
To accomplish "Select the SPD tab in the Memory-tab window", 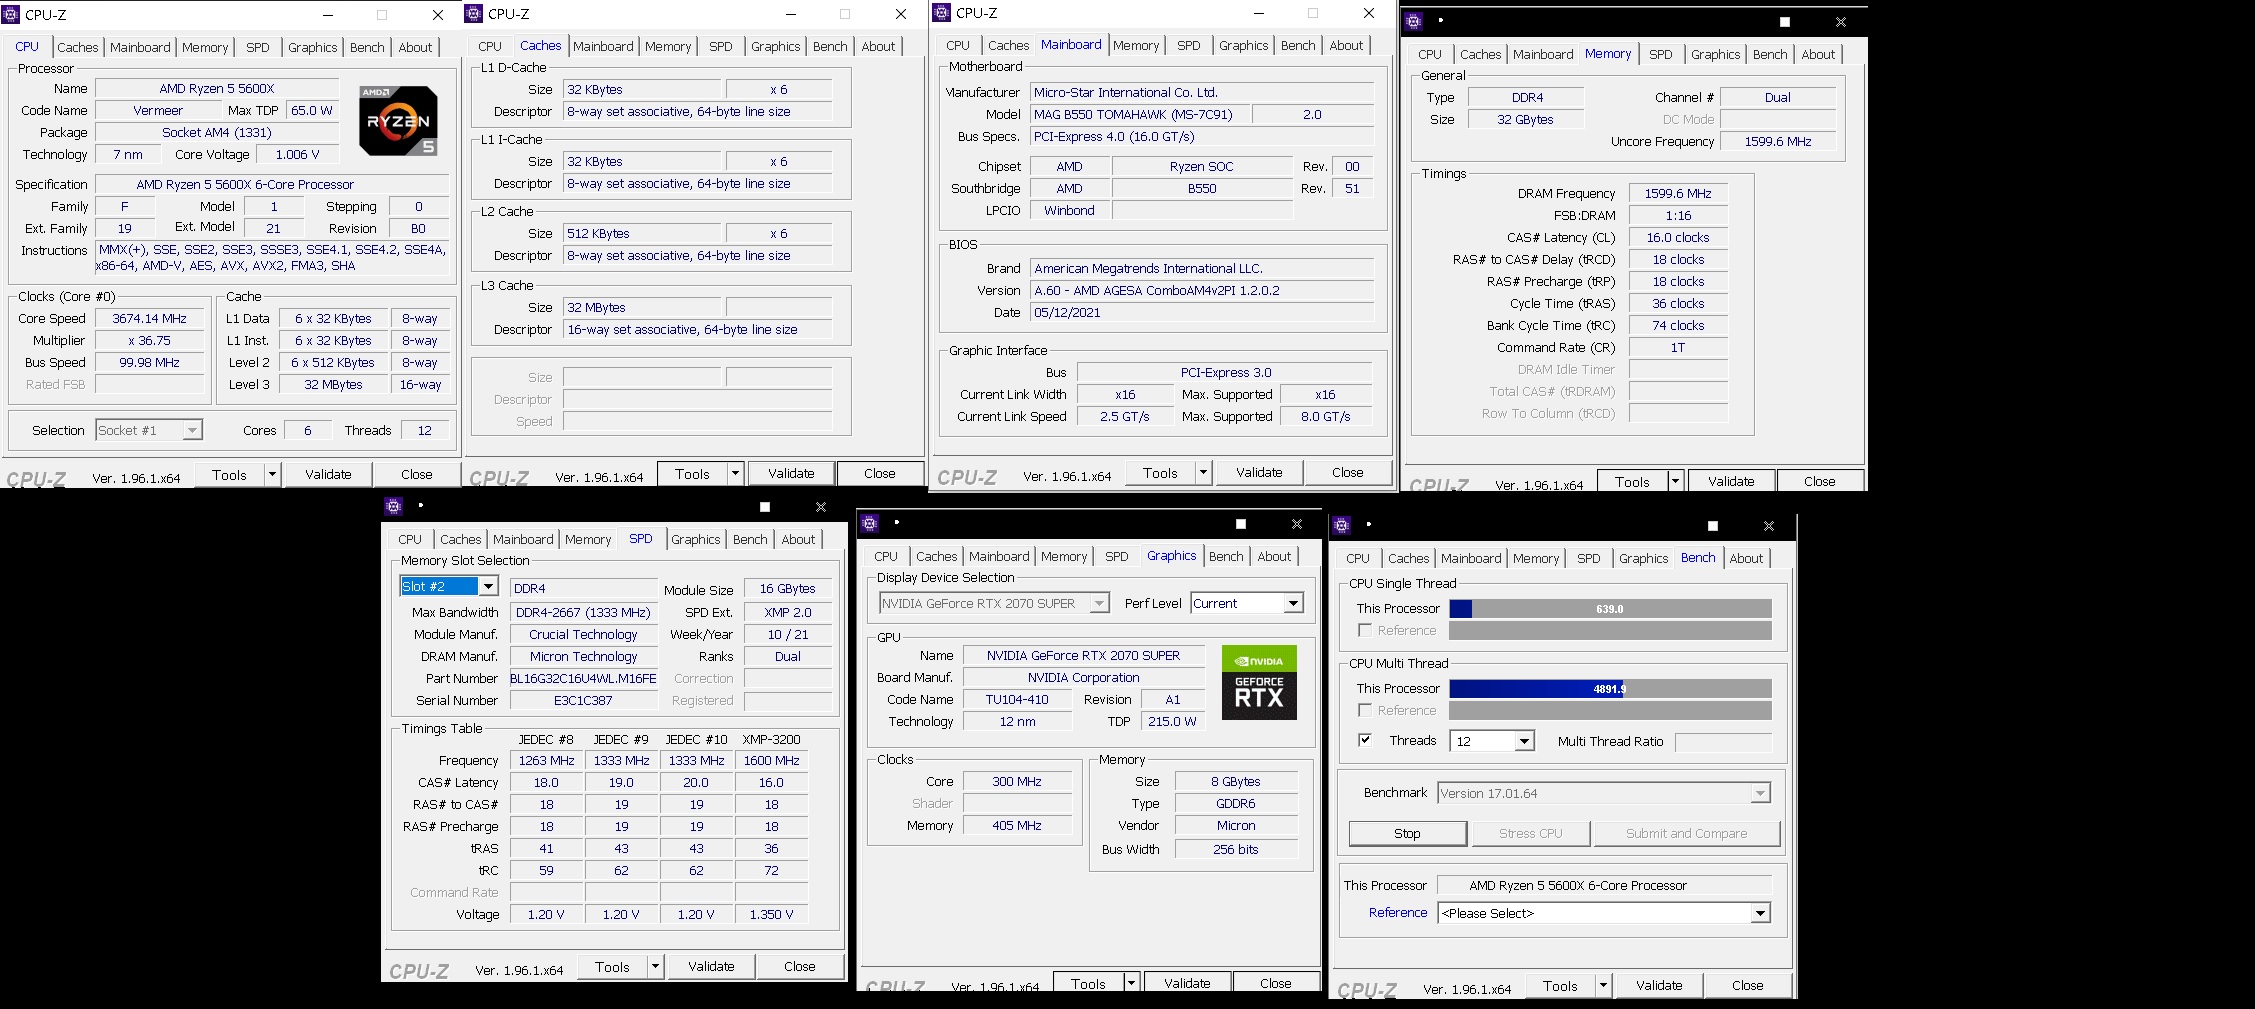I will click(1660, 54).
